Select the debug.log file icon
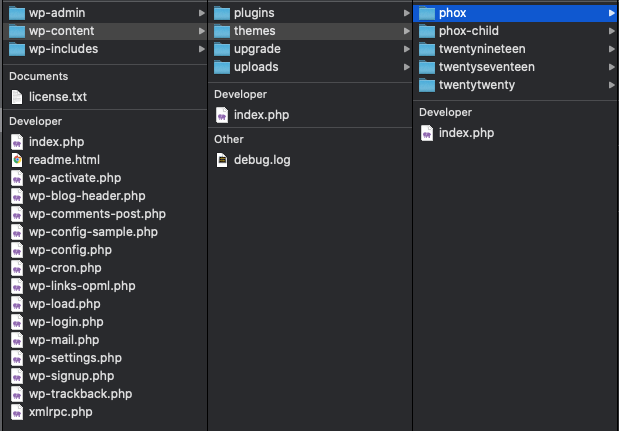This screenshot has width=619, height=431. pyautogui.click(x=222, y=160)
